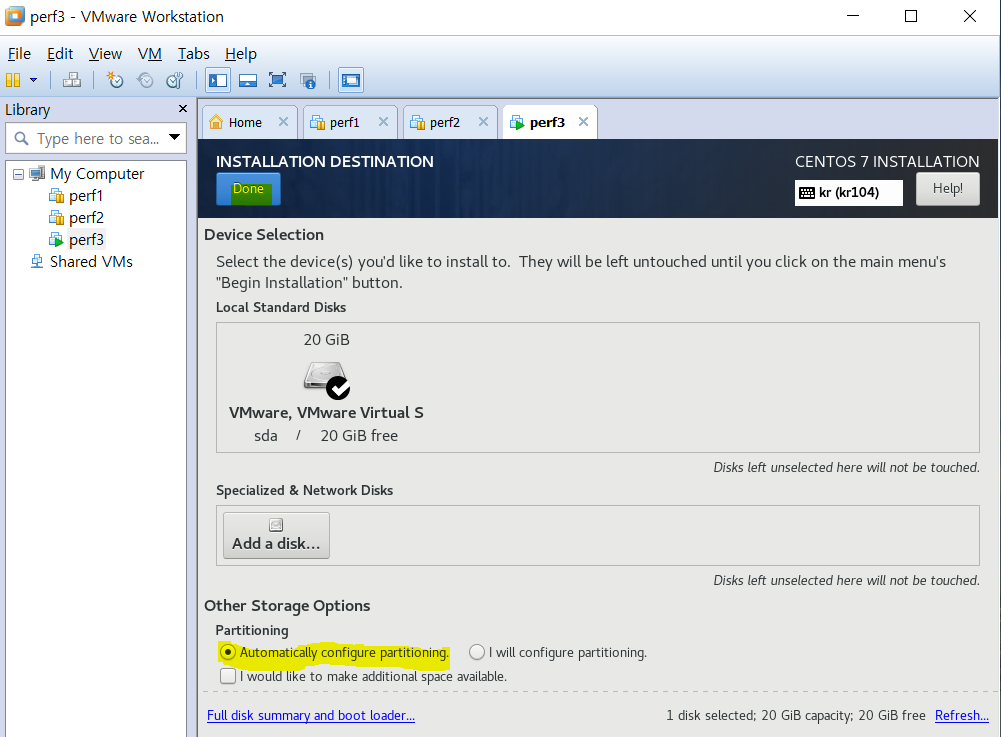Check make additional space available box
The image size is (1001, 737).
[228, 676]
